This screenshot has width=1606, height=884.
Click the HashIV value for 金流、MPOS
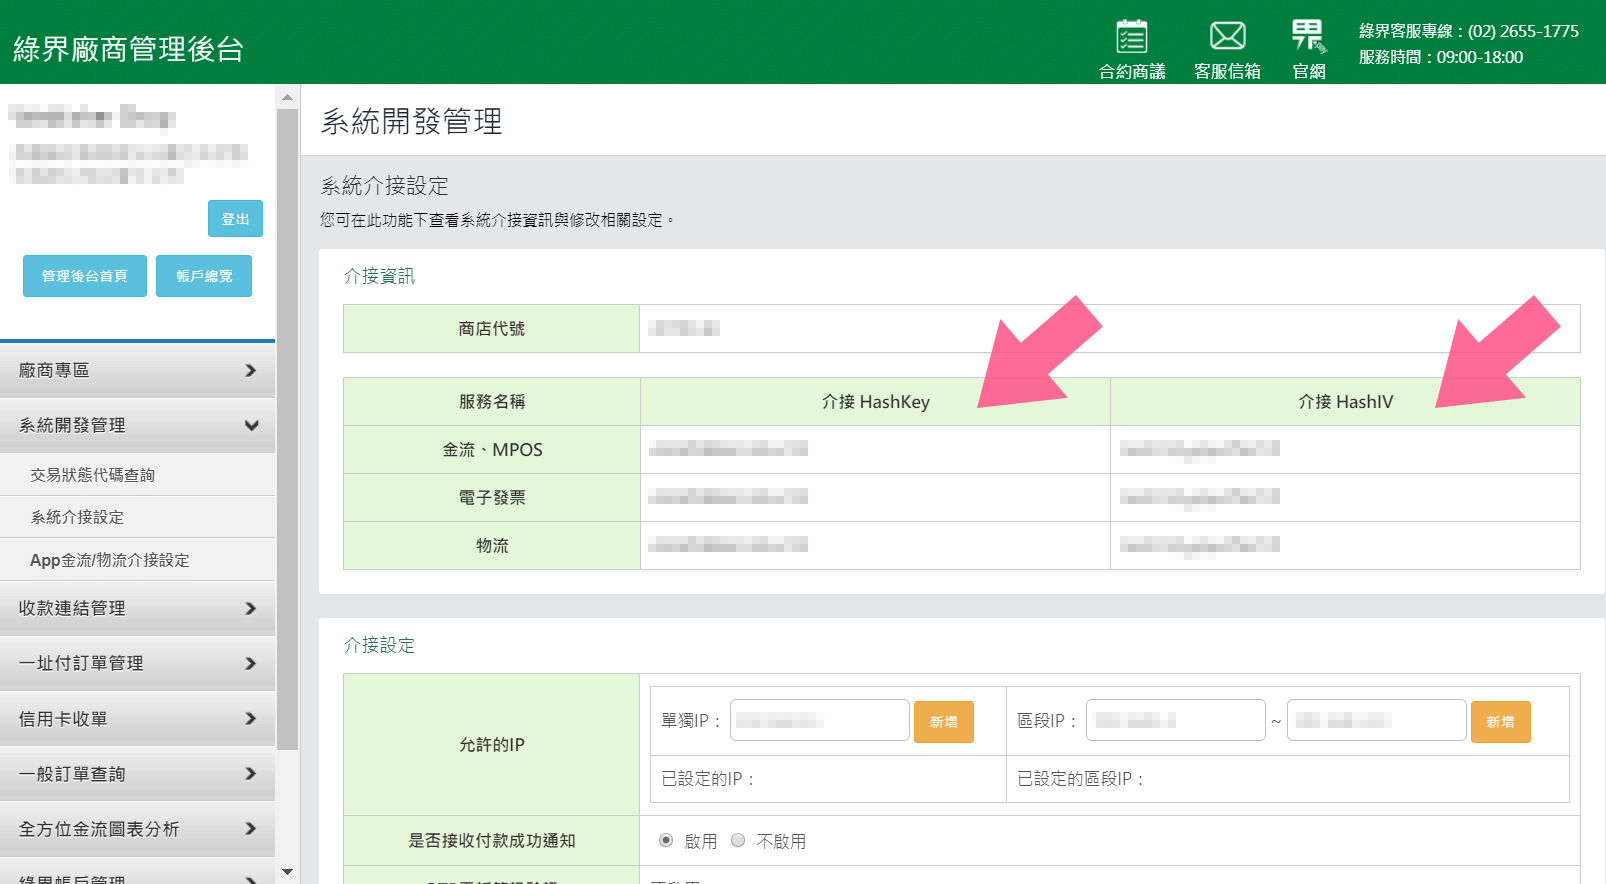[1200, 449]
